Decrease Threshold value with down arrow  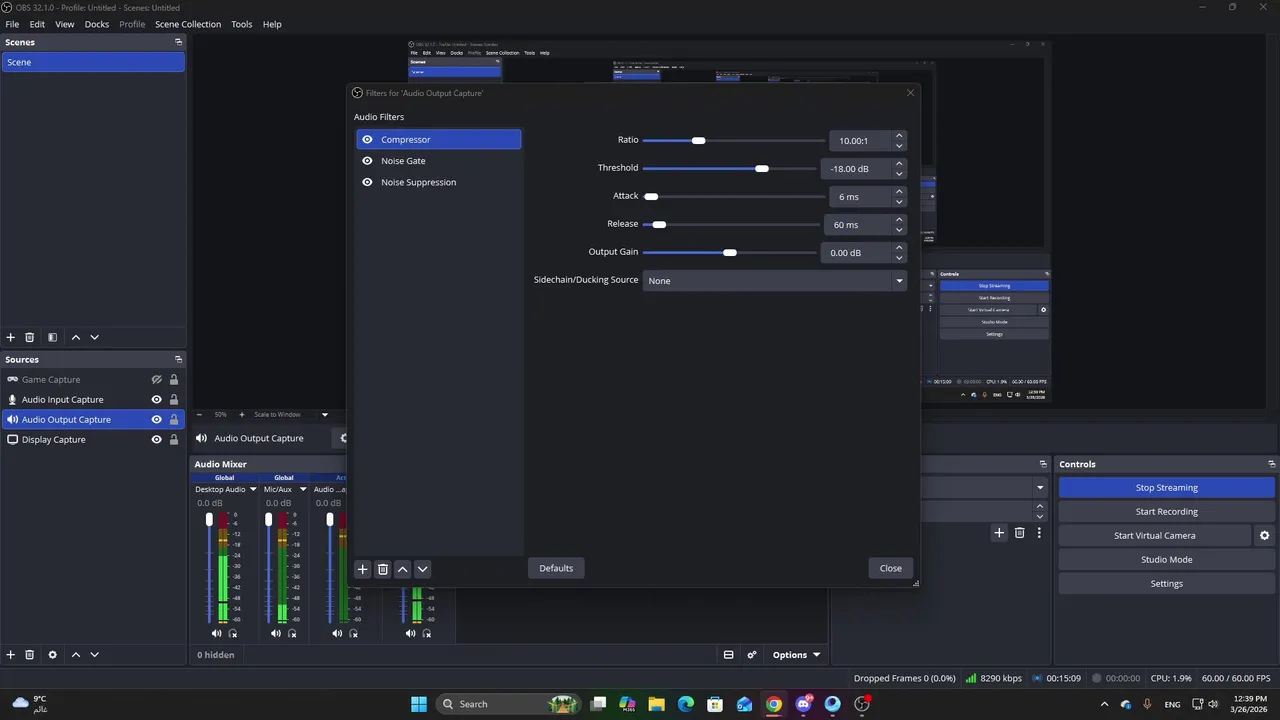899,174
